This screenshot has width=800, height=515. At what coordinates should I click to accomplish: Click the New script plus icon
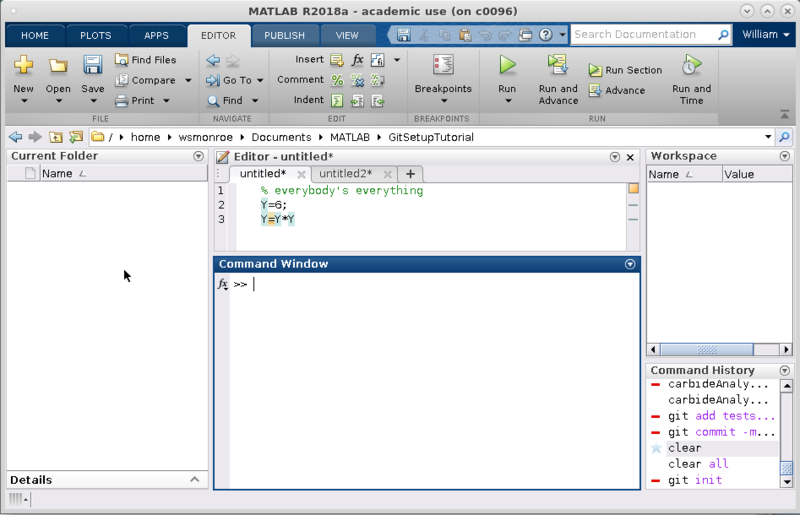tap(24, 66)
